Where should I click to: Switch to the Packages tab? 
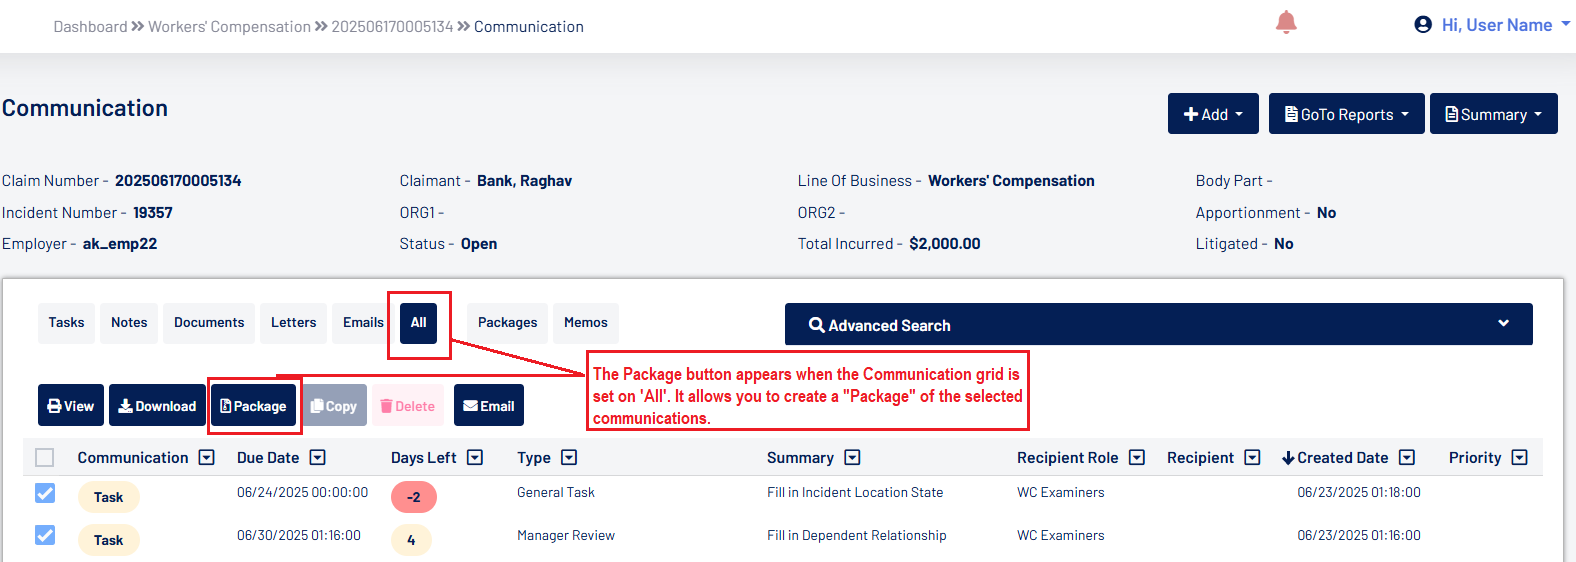point(507,323)
